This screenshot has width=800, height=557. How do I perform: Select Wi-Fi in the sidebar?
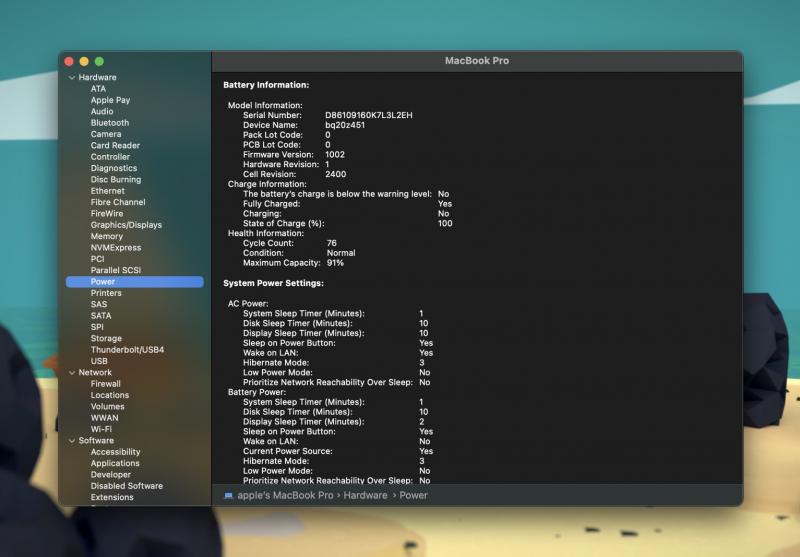click(x=101, y=429)
